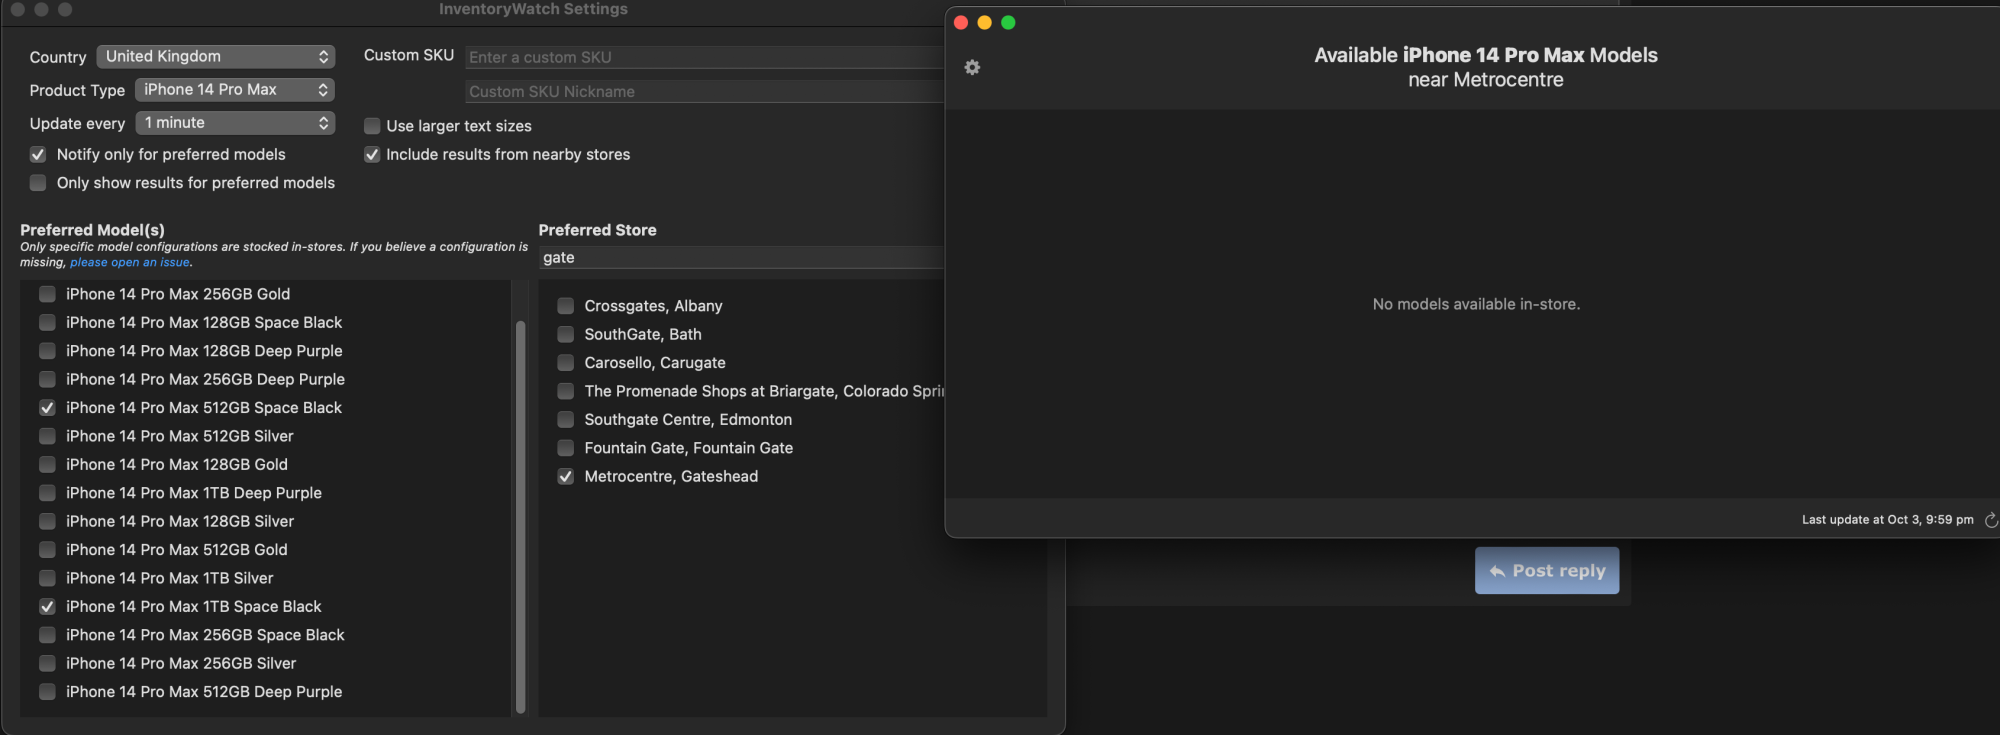Image resolution: width=2000 pixels, height=735 pixels.
Task: Check iPhone 14 Pro Max 1TB Silver
Action: tap(47, 578)
